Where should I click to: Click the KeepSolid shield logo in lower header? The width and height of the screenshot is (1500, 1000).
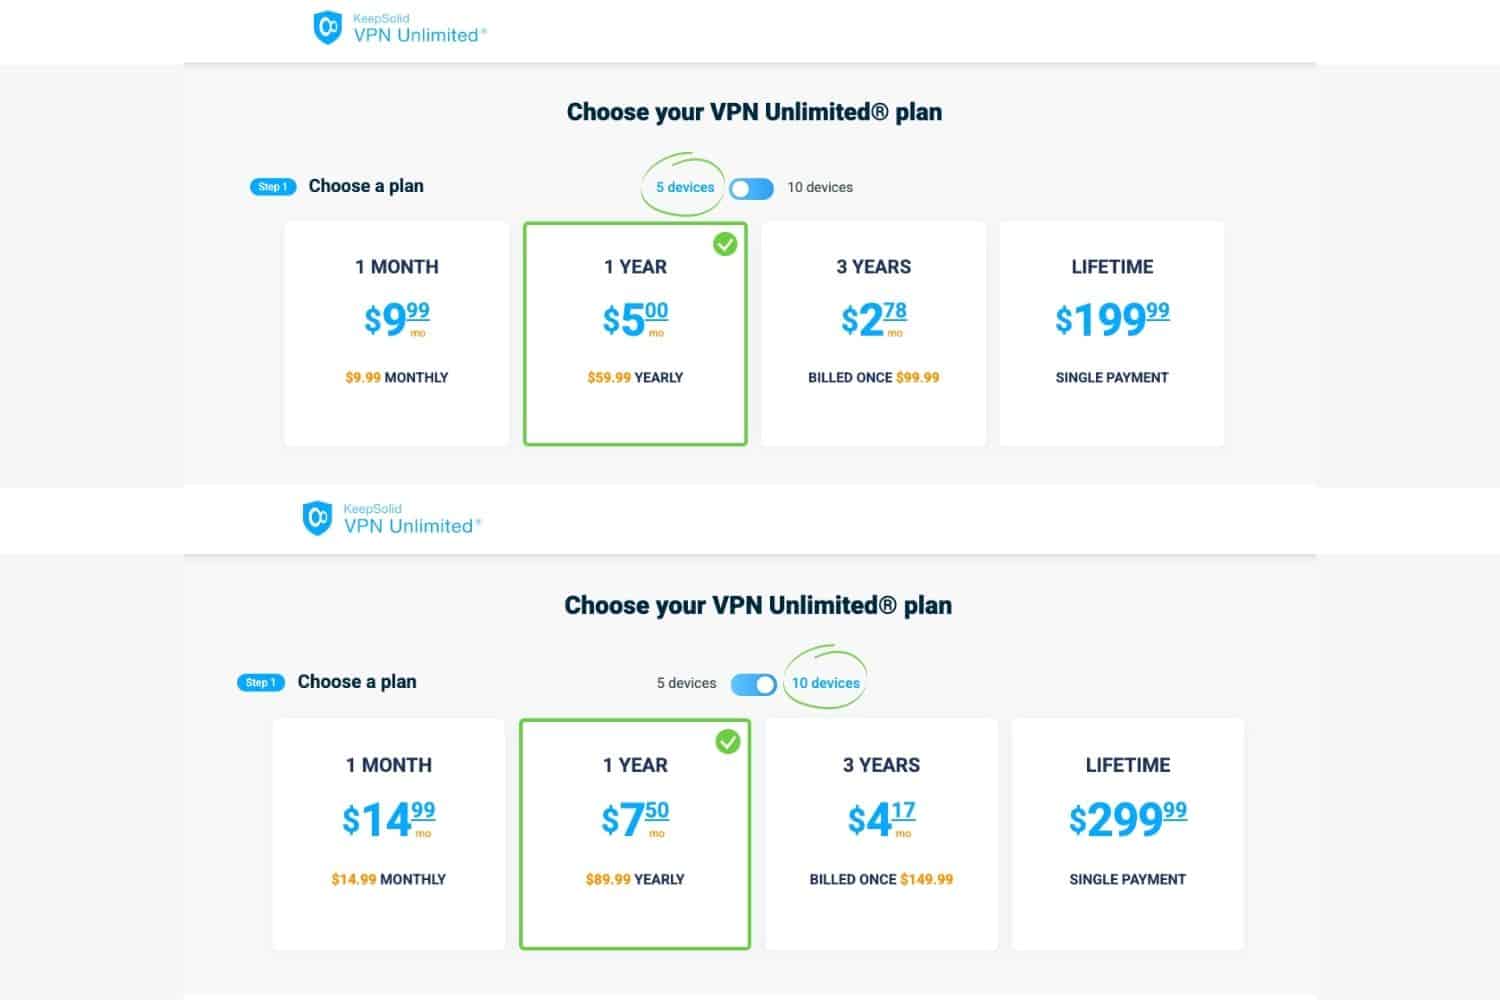coord(317,518)
